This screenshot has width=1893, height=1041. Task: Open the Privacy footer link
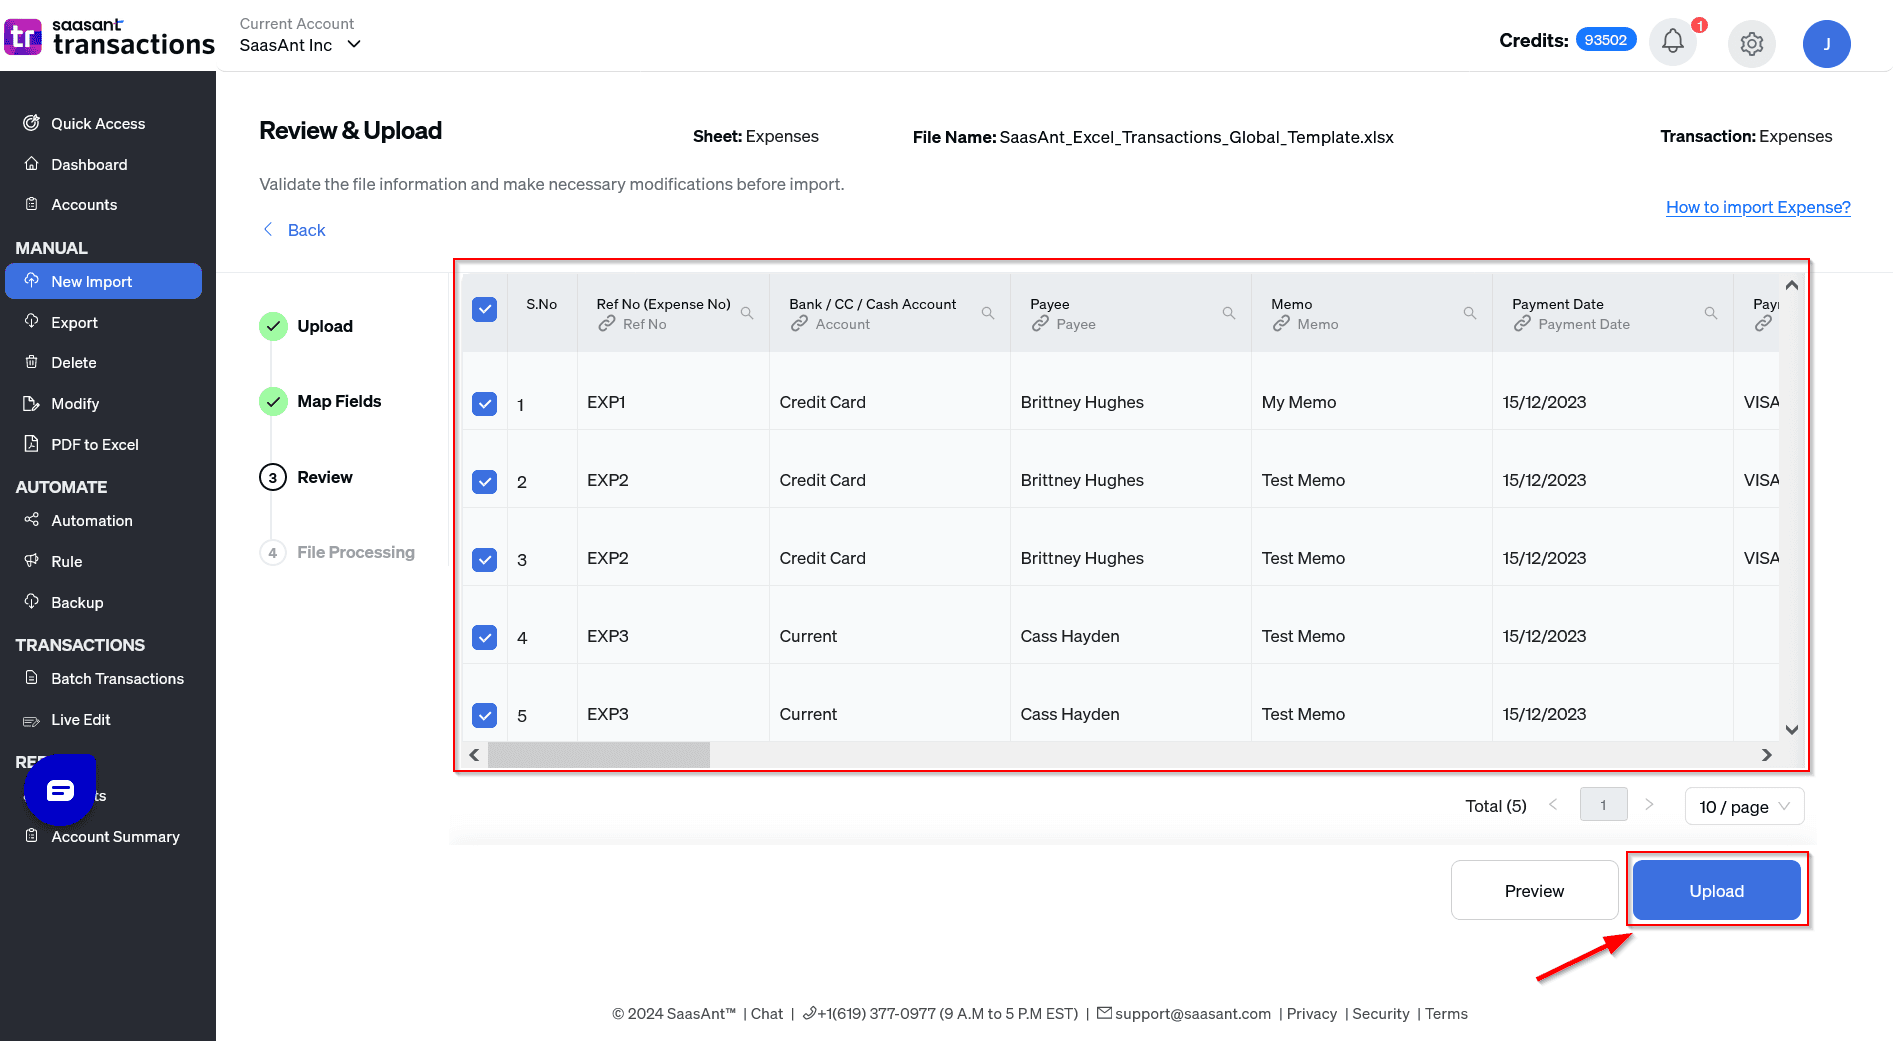pos(1312,1013)
